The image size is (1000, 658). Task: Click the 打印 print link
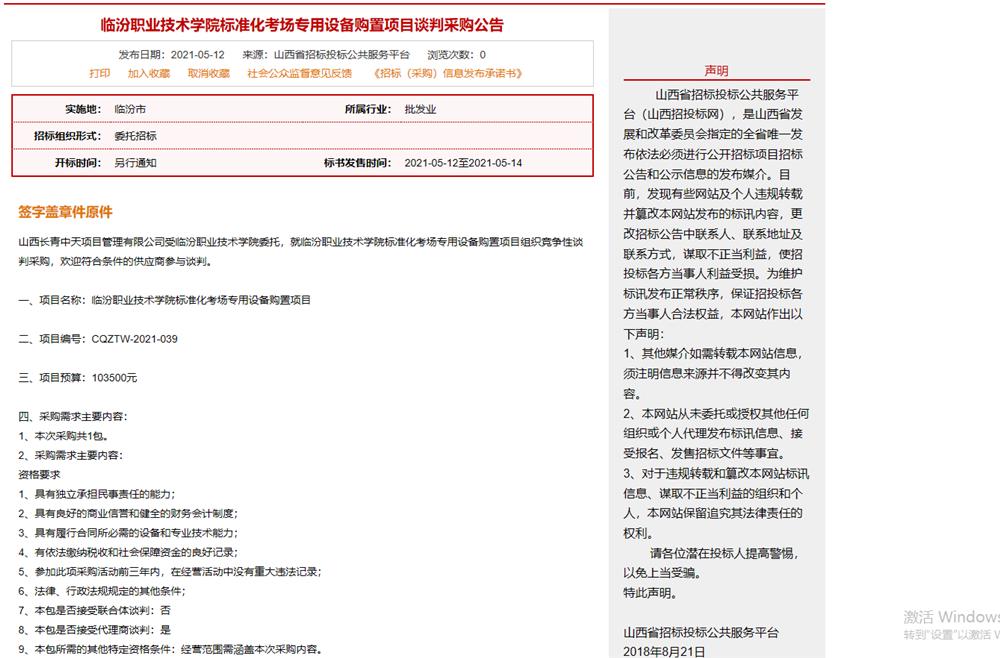tap(99, 73)
